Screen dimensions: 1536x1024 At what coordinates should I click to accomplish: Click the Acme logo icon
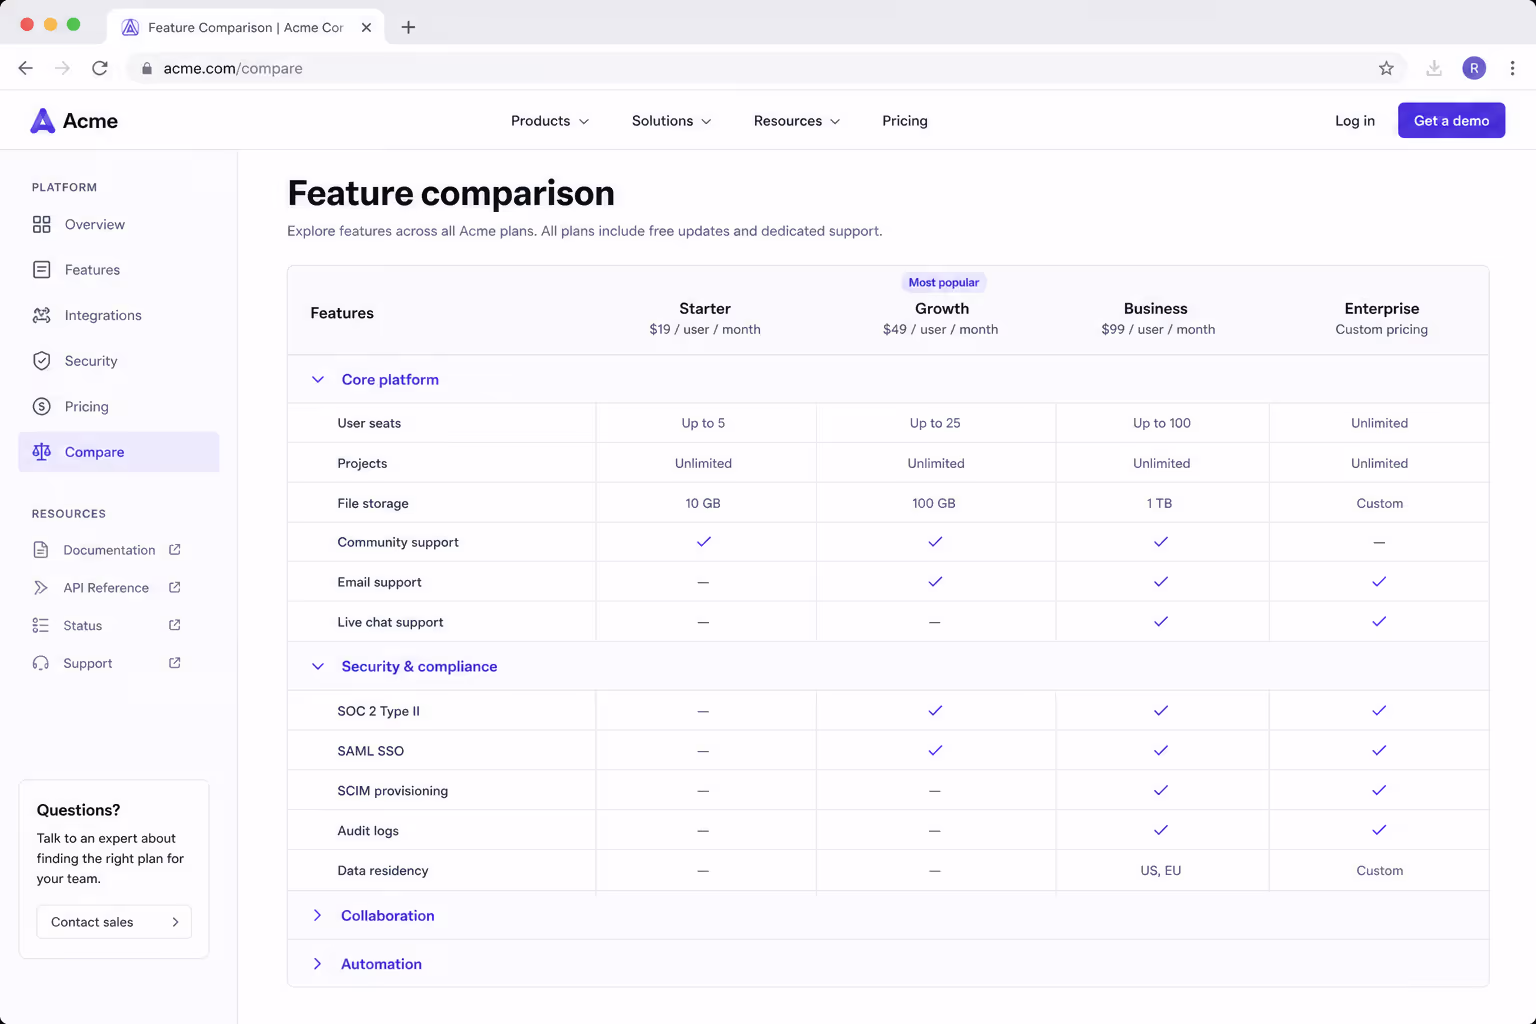[42, 121]
